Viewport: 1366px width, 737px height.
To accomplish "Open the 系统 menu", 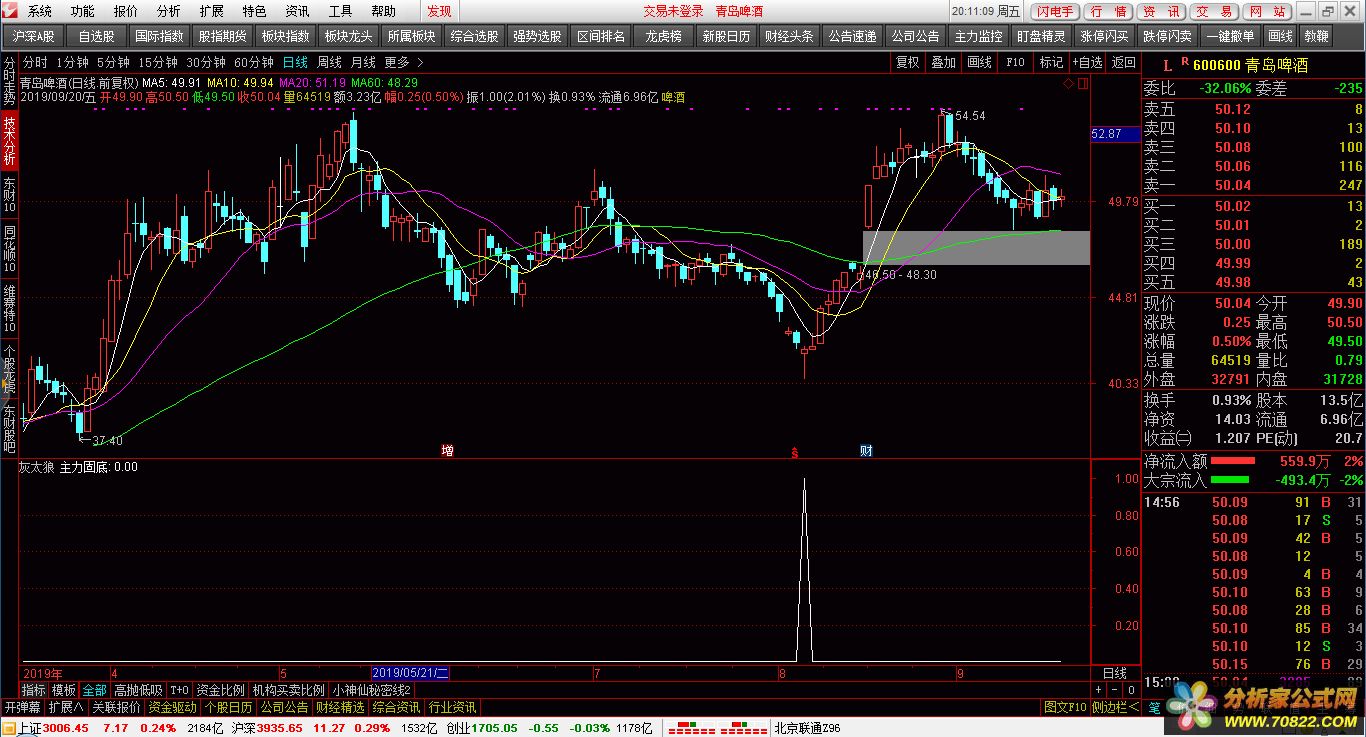I will (x=40, y=11).
